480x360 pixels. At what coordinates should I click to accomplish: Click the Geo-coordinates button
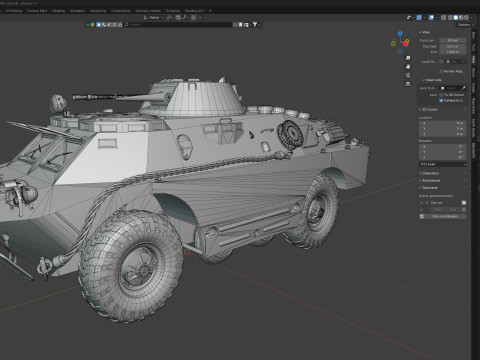point(443,216)
